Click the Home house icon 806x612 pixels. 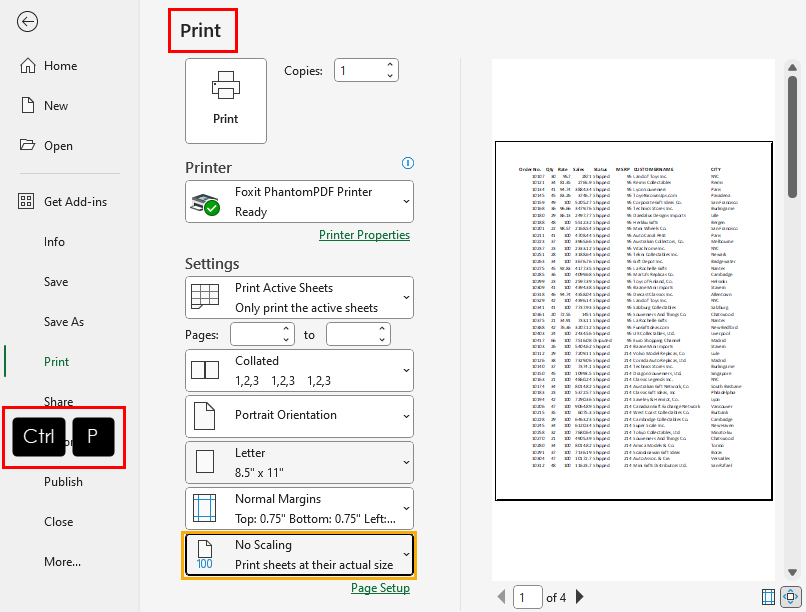pos(28,66)
